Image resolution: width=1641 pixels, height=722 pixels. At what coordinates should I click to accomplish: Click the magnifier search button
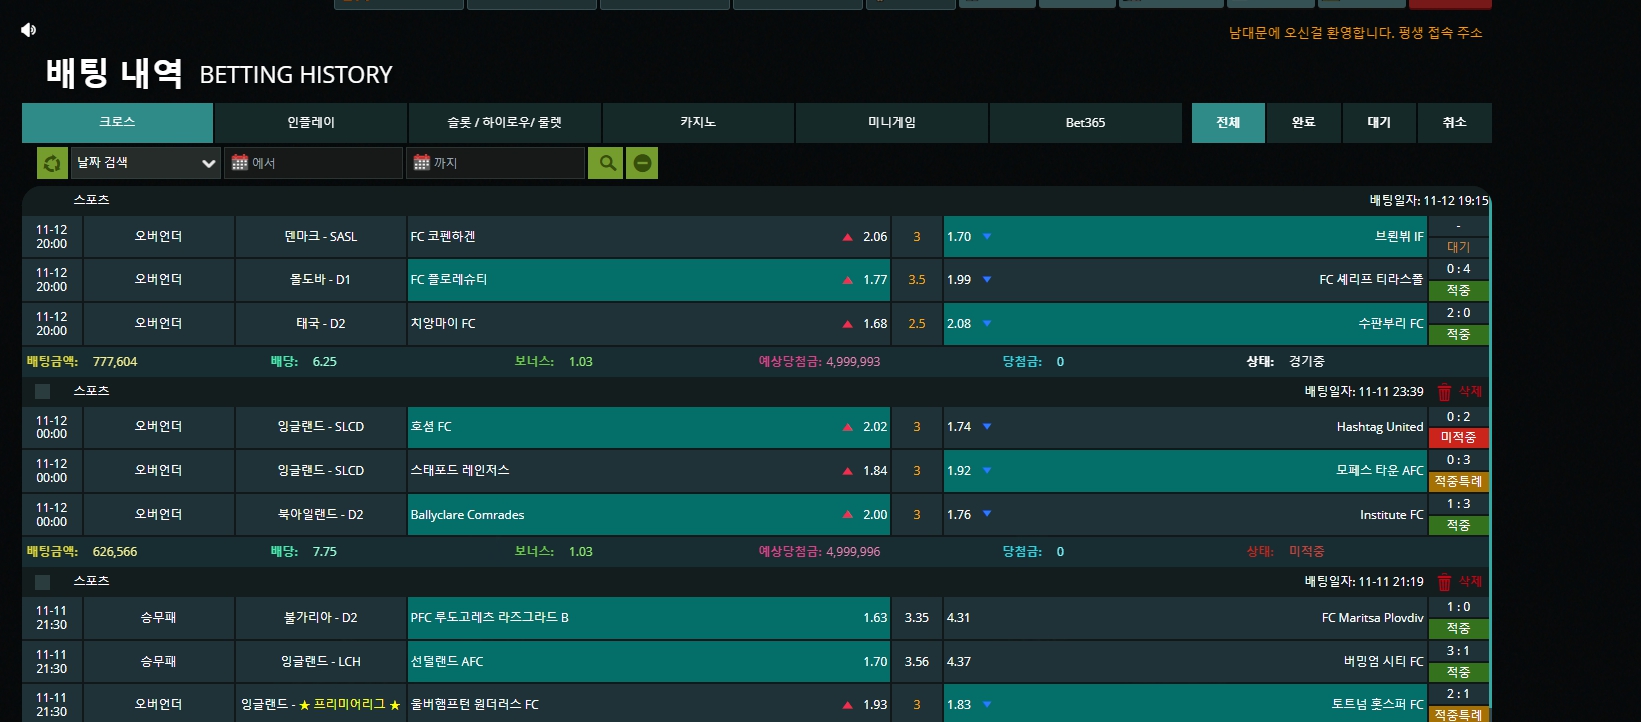coord(606,163)
